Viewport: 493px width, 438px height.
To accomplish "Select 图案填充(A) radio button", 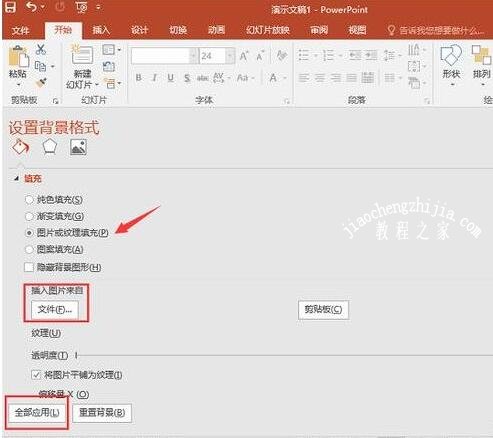I will pyautogui.click(x=29, y=249).
